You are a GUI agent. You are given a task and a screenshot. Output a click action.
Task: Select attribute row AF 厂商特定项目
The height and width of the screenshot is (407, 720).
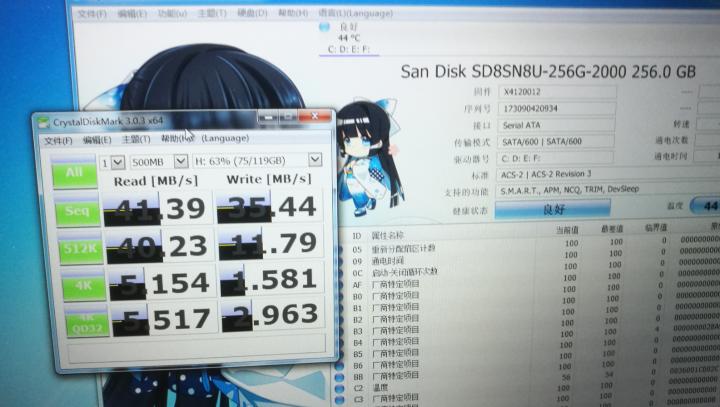point(528,282)
